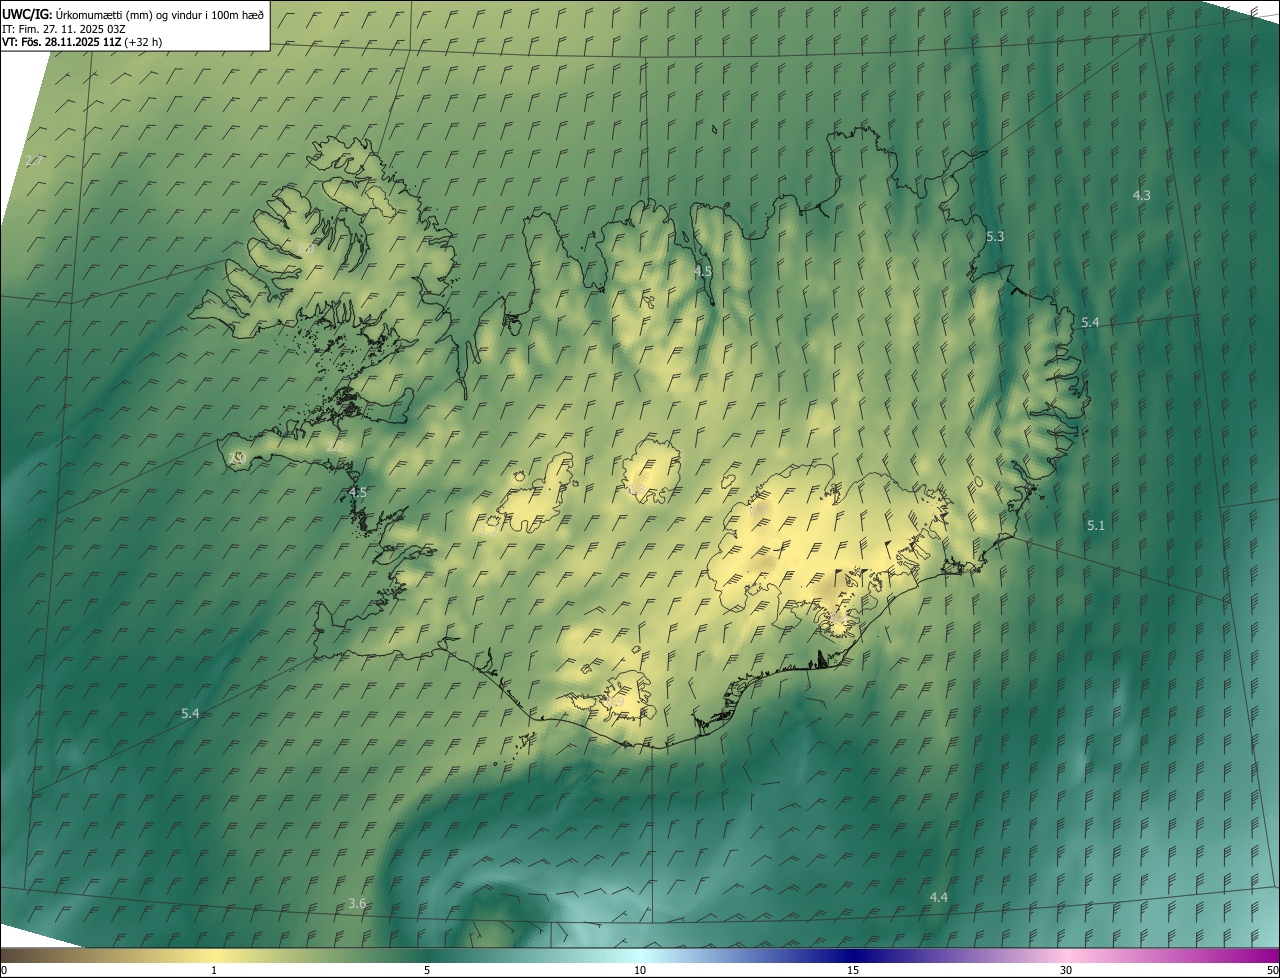
Task: Click the valid time line 'VT: Fös. 28.11.2025 11Z (+32 h)'
Action: pos(83,42)
